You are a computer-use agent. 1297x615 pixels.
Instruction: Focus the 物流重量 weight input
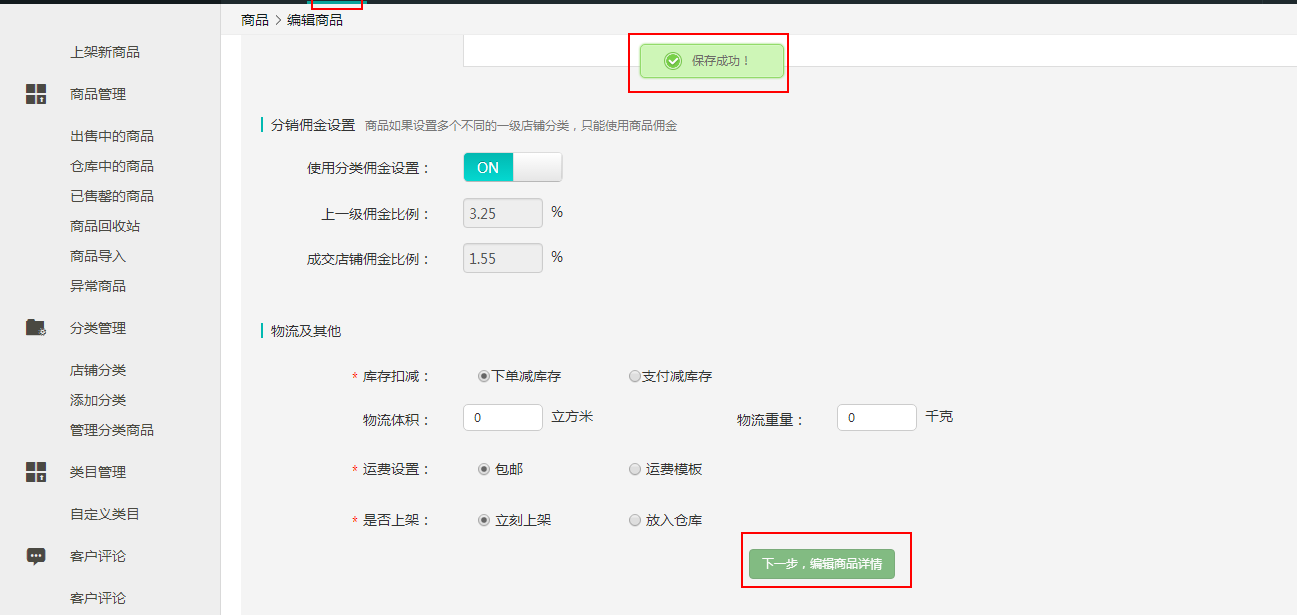click(x=876, y=417)
